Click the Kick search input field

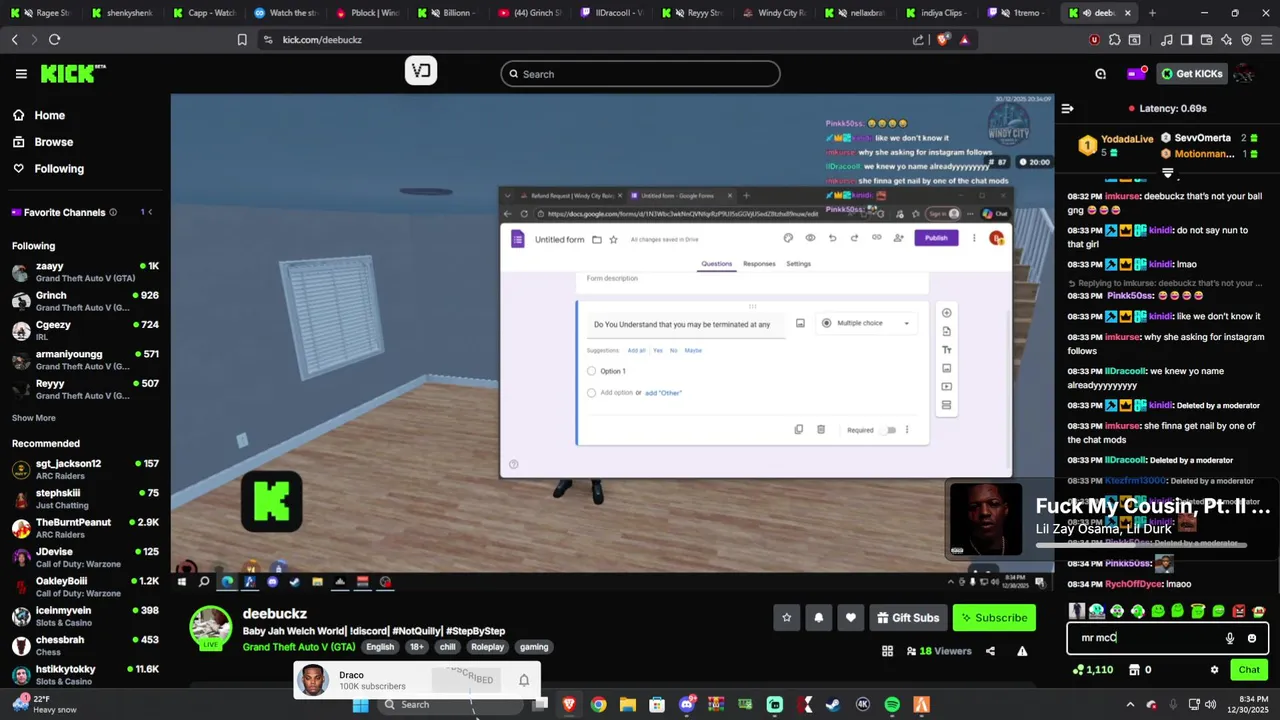[x=640, y=74]
